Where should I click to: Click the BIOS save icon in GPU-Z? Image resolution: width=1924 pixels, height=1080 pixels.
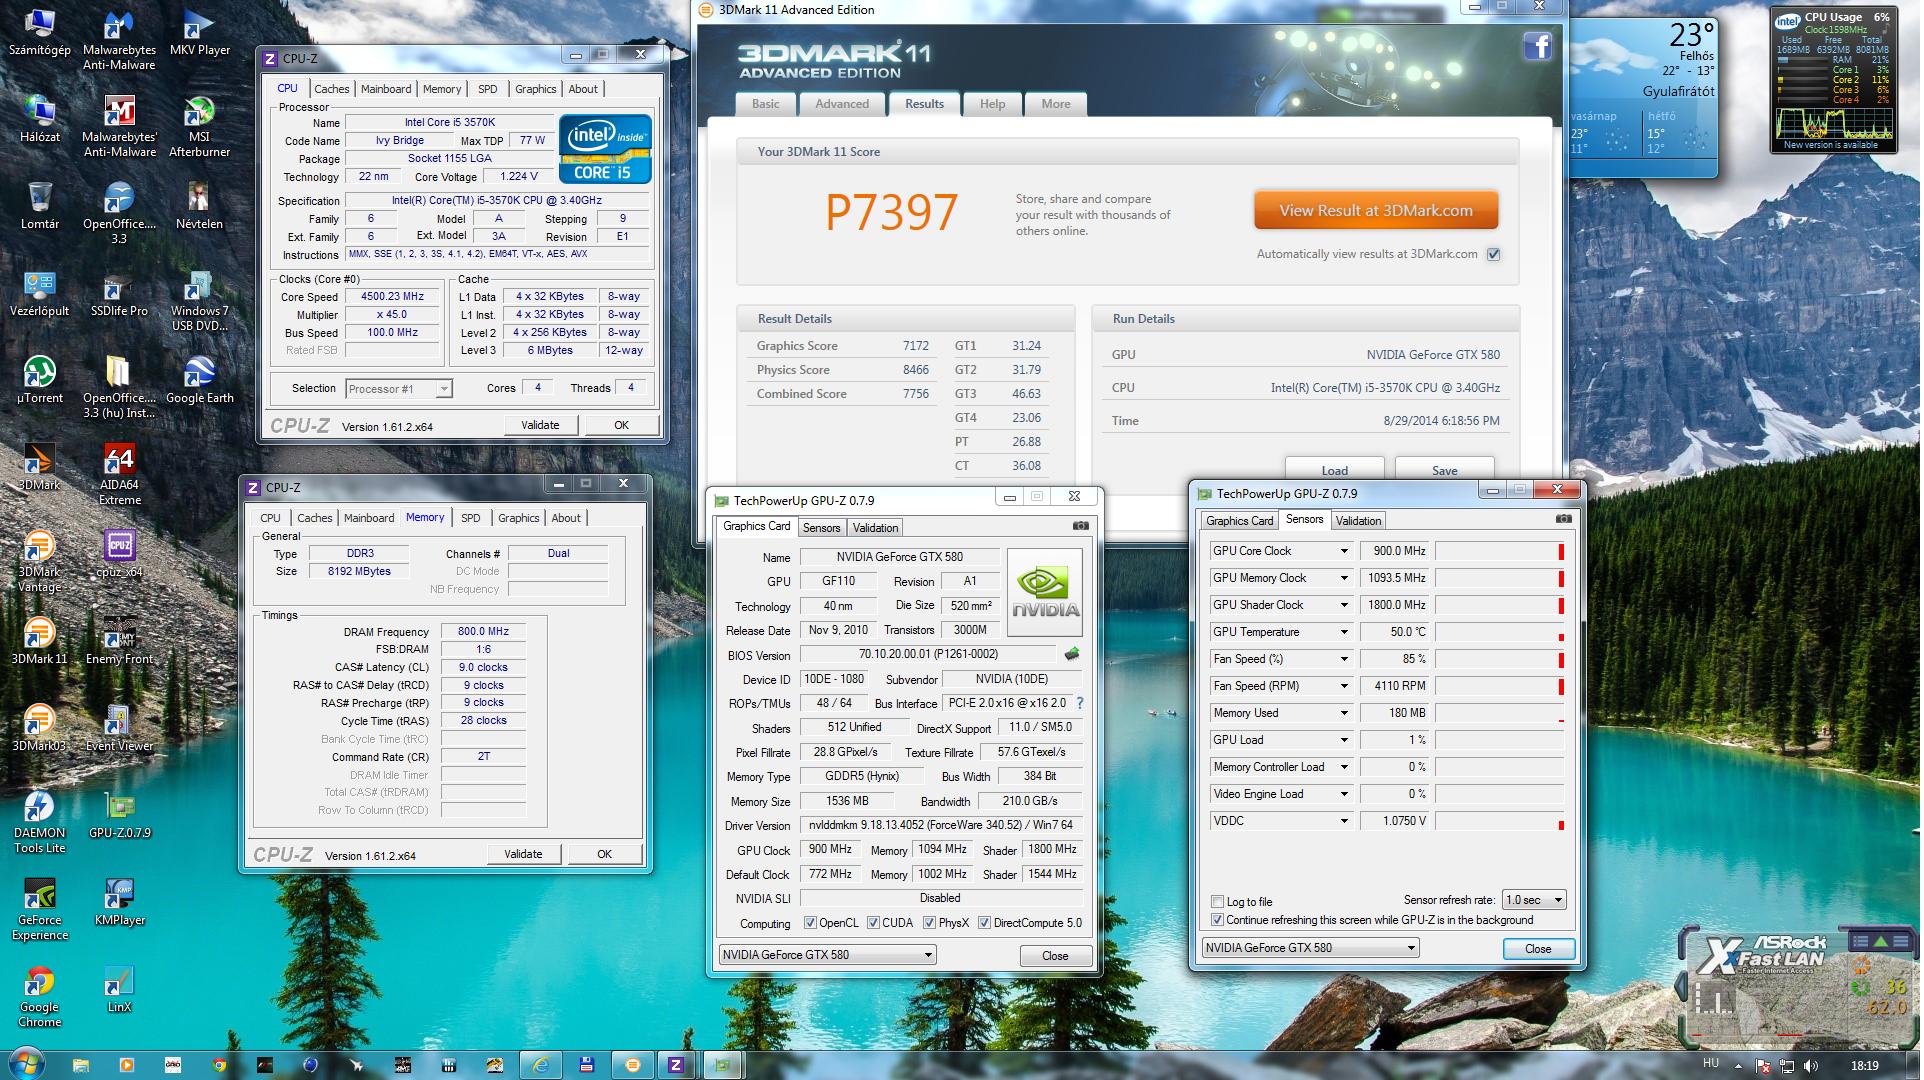(1072, 654)
